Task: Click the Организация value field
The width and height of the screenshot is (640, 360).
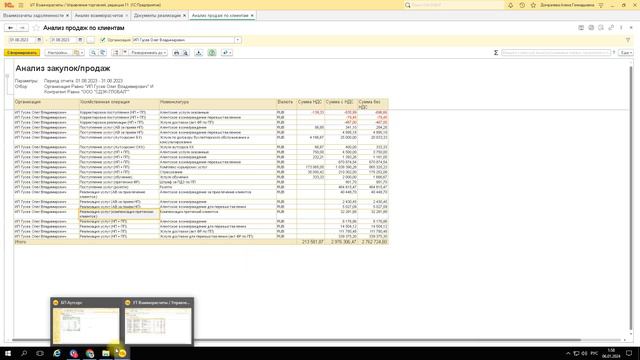Action: 183,40
